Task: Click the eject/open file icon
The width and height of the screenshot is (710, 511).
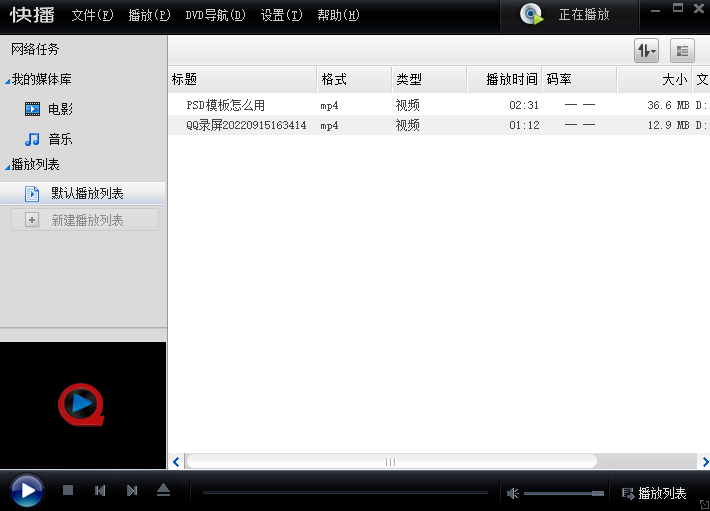Action: coord(163,490)
